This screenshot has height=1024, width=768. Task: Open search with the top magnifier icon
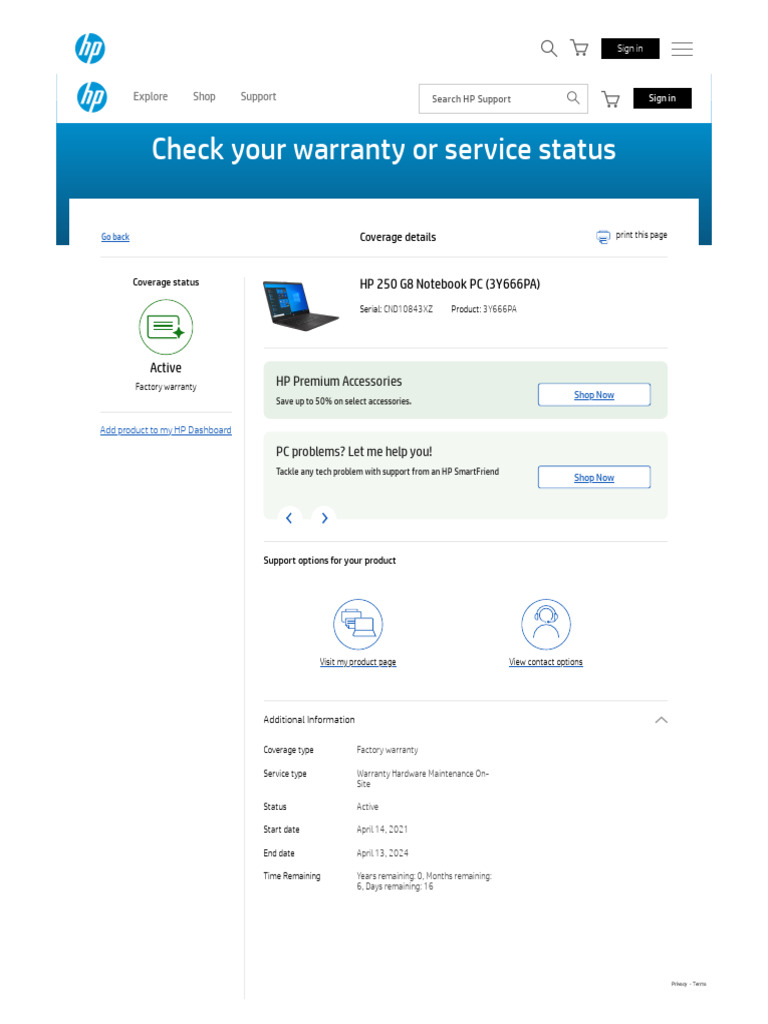(x=549, y=48)
